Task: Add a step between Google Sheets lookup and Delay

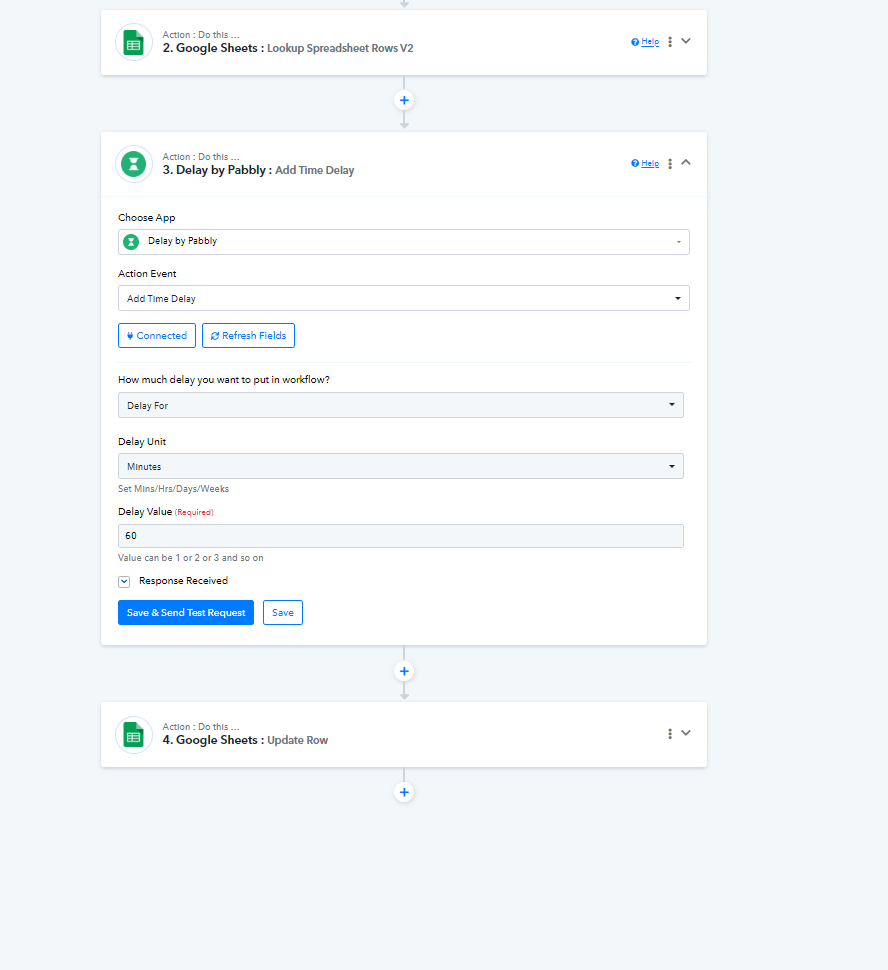Action: pyautogui.click(x=404, y=100)
